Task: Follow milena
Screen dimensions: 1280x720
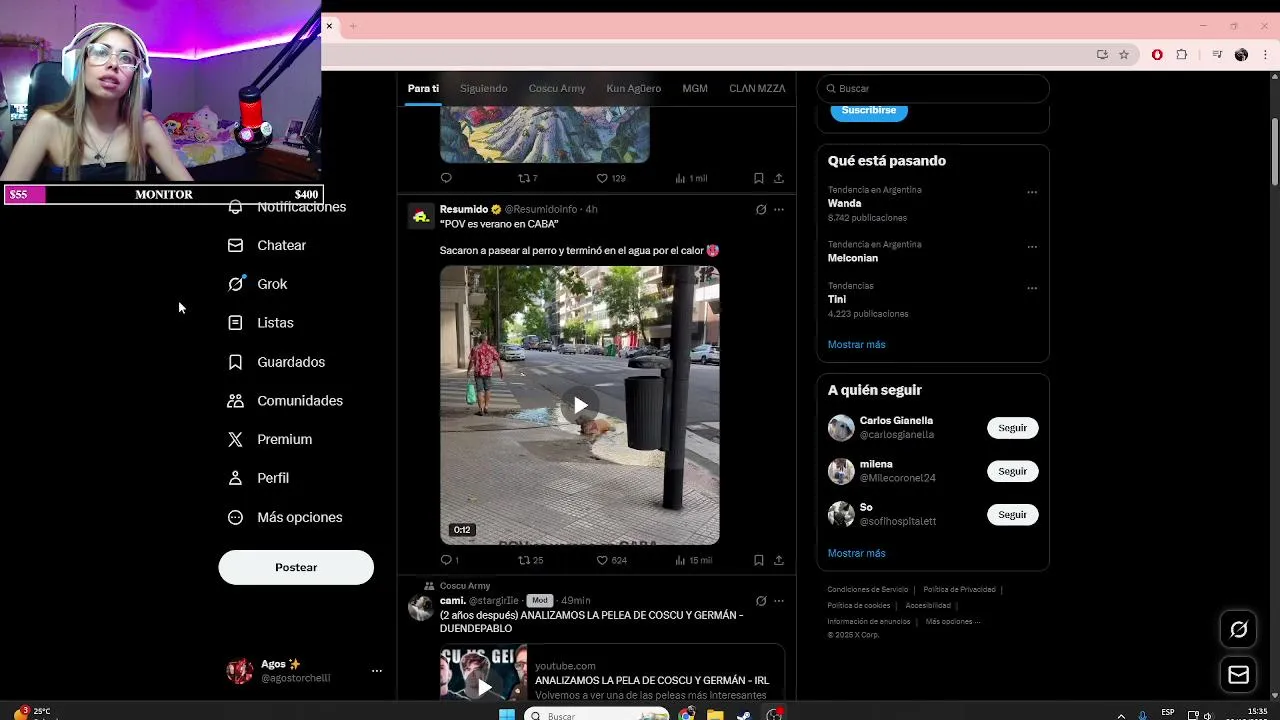Action: pyautogui.click(x=1013, y=471)
